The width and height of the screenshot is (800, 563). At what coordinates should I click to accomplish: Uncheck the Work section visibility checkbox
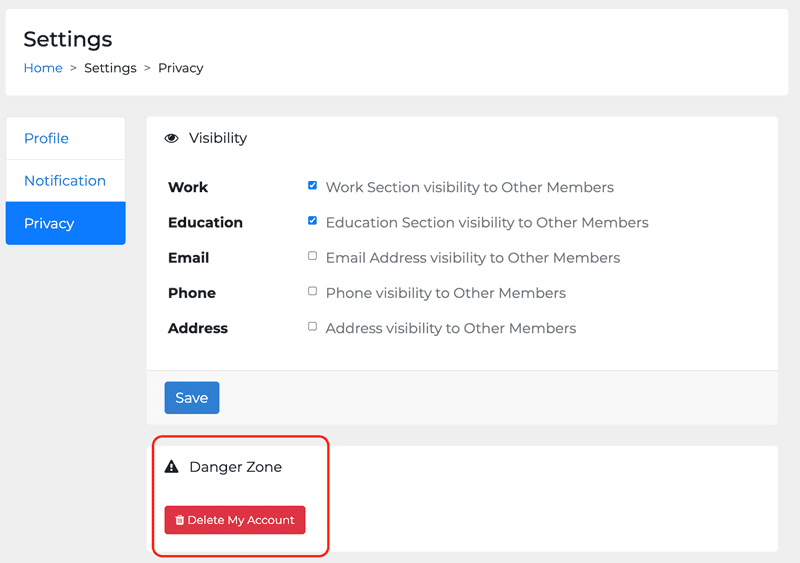[313, 186]
